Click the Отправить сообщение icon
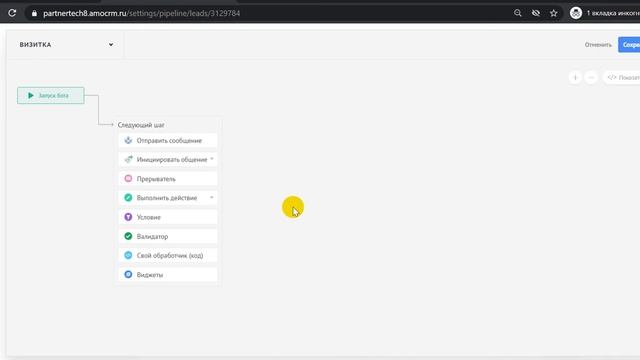This screenshot has width=640, height=360. pyautogui.click(x=128, y=140)
